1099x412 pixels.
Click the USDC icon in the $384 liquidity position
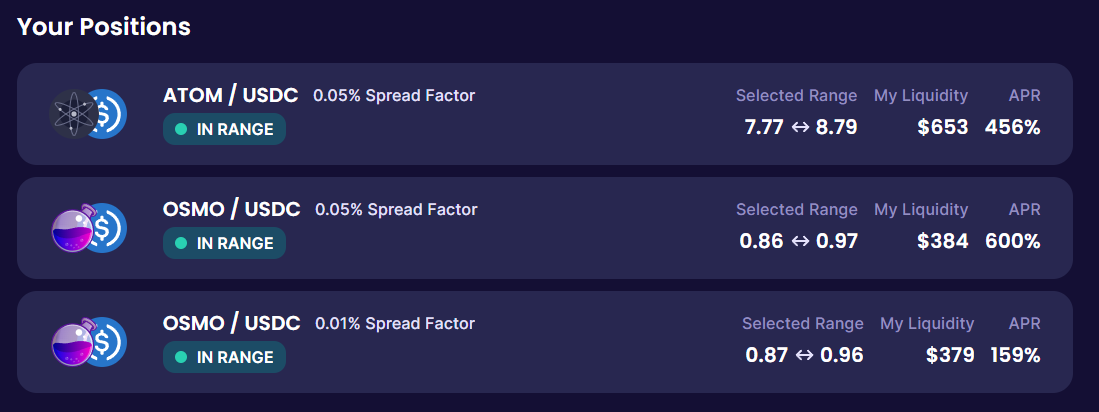tap(106, 228)
